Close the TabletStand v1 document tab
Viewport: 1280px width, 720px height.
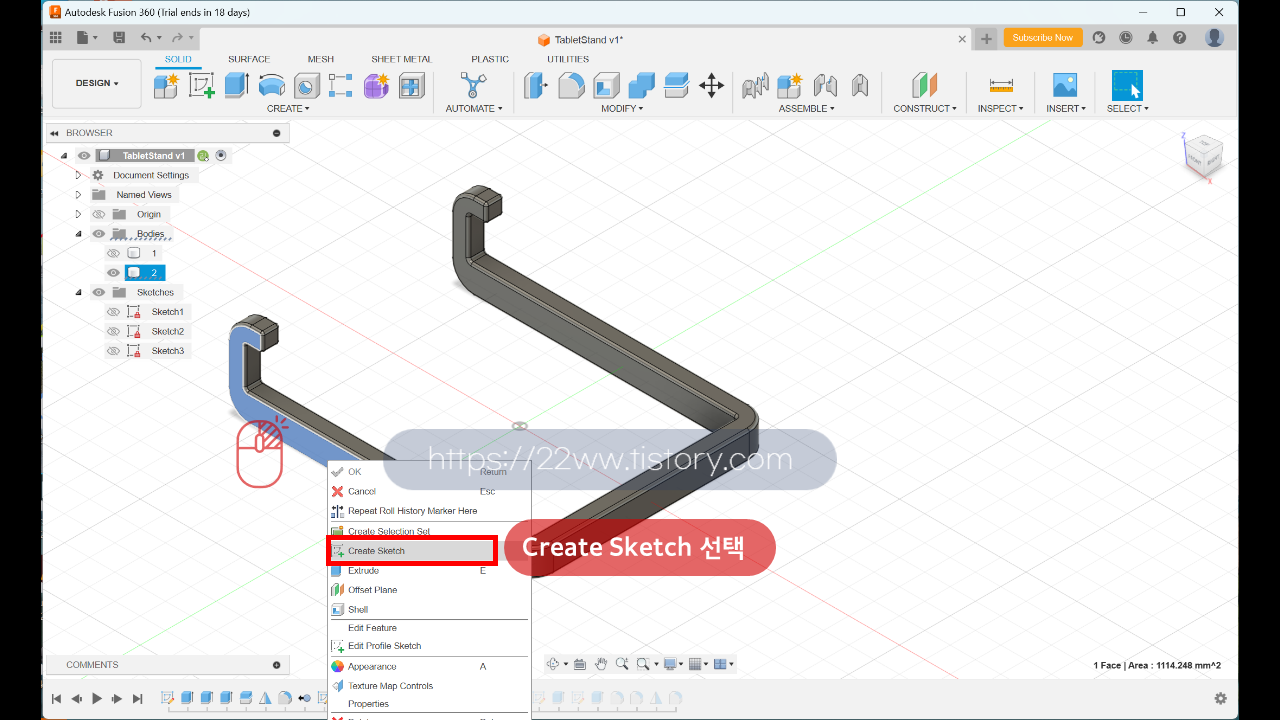pos(963,39)
